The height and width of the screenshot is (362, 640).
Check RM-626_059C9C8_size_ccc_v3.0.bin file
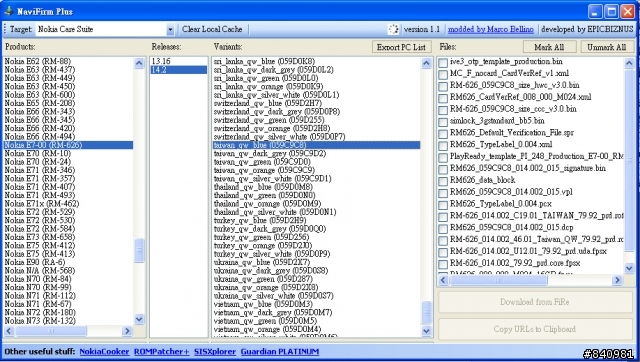443,110
